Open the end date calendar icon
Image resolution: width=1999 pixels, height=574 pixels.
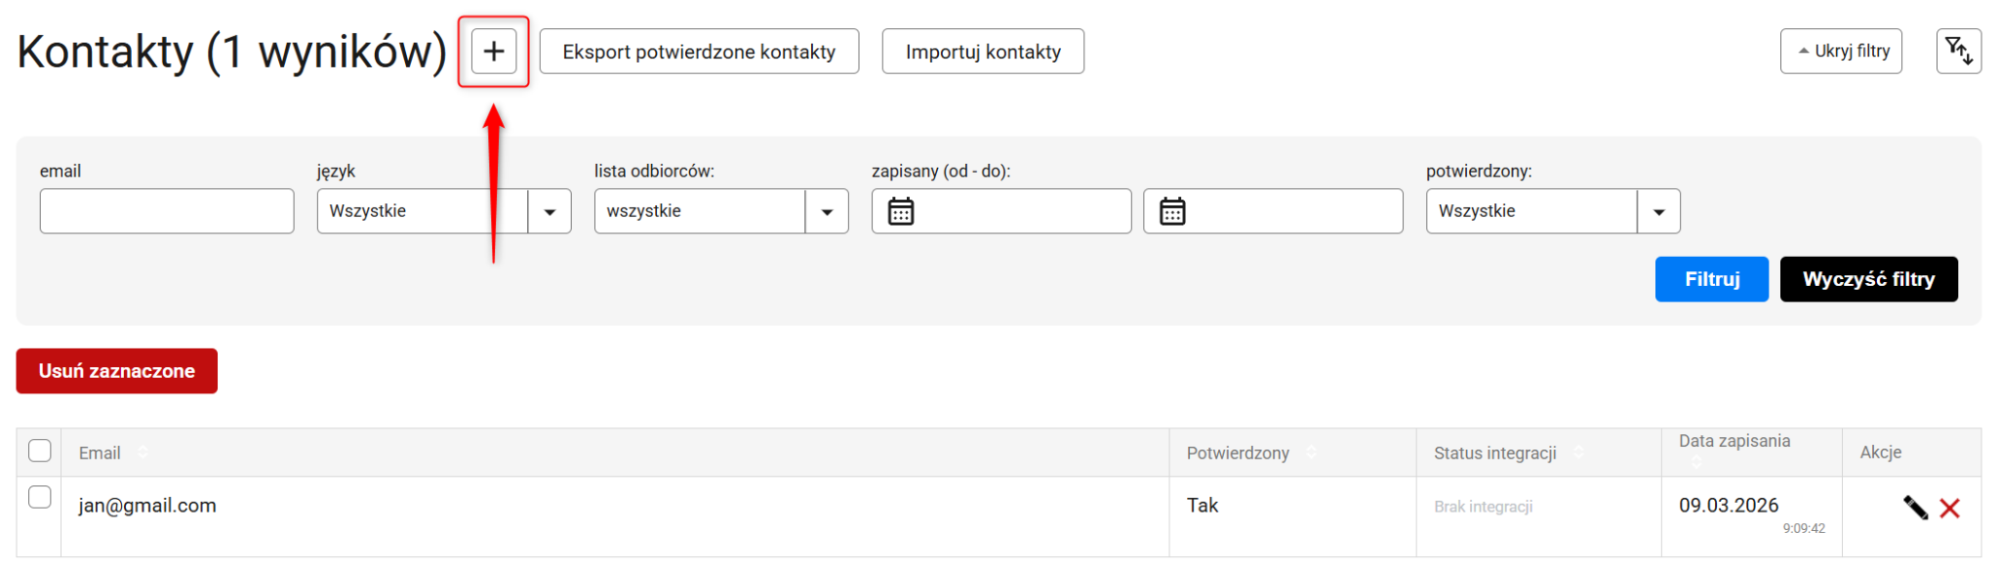pos(1172,211)
